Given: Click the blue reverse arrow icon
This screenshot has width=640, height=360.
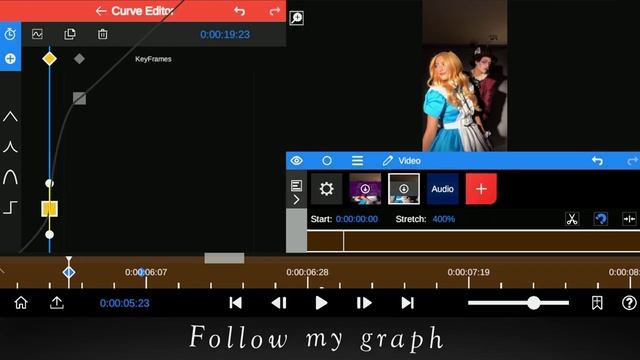Looking at the screenshot, I should click(600, 219).
